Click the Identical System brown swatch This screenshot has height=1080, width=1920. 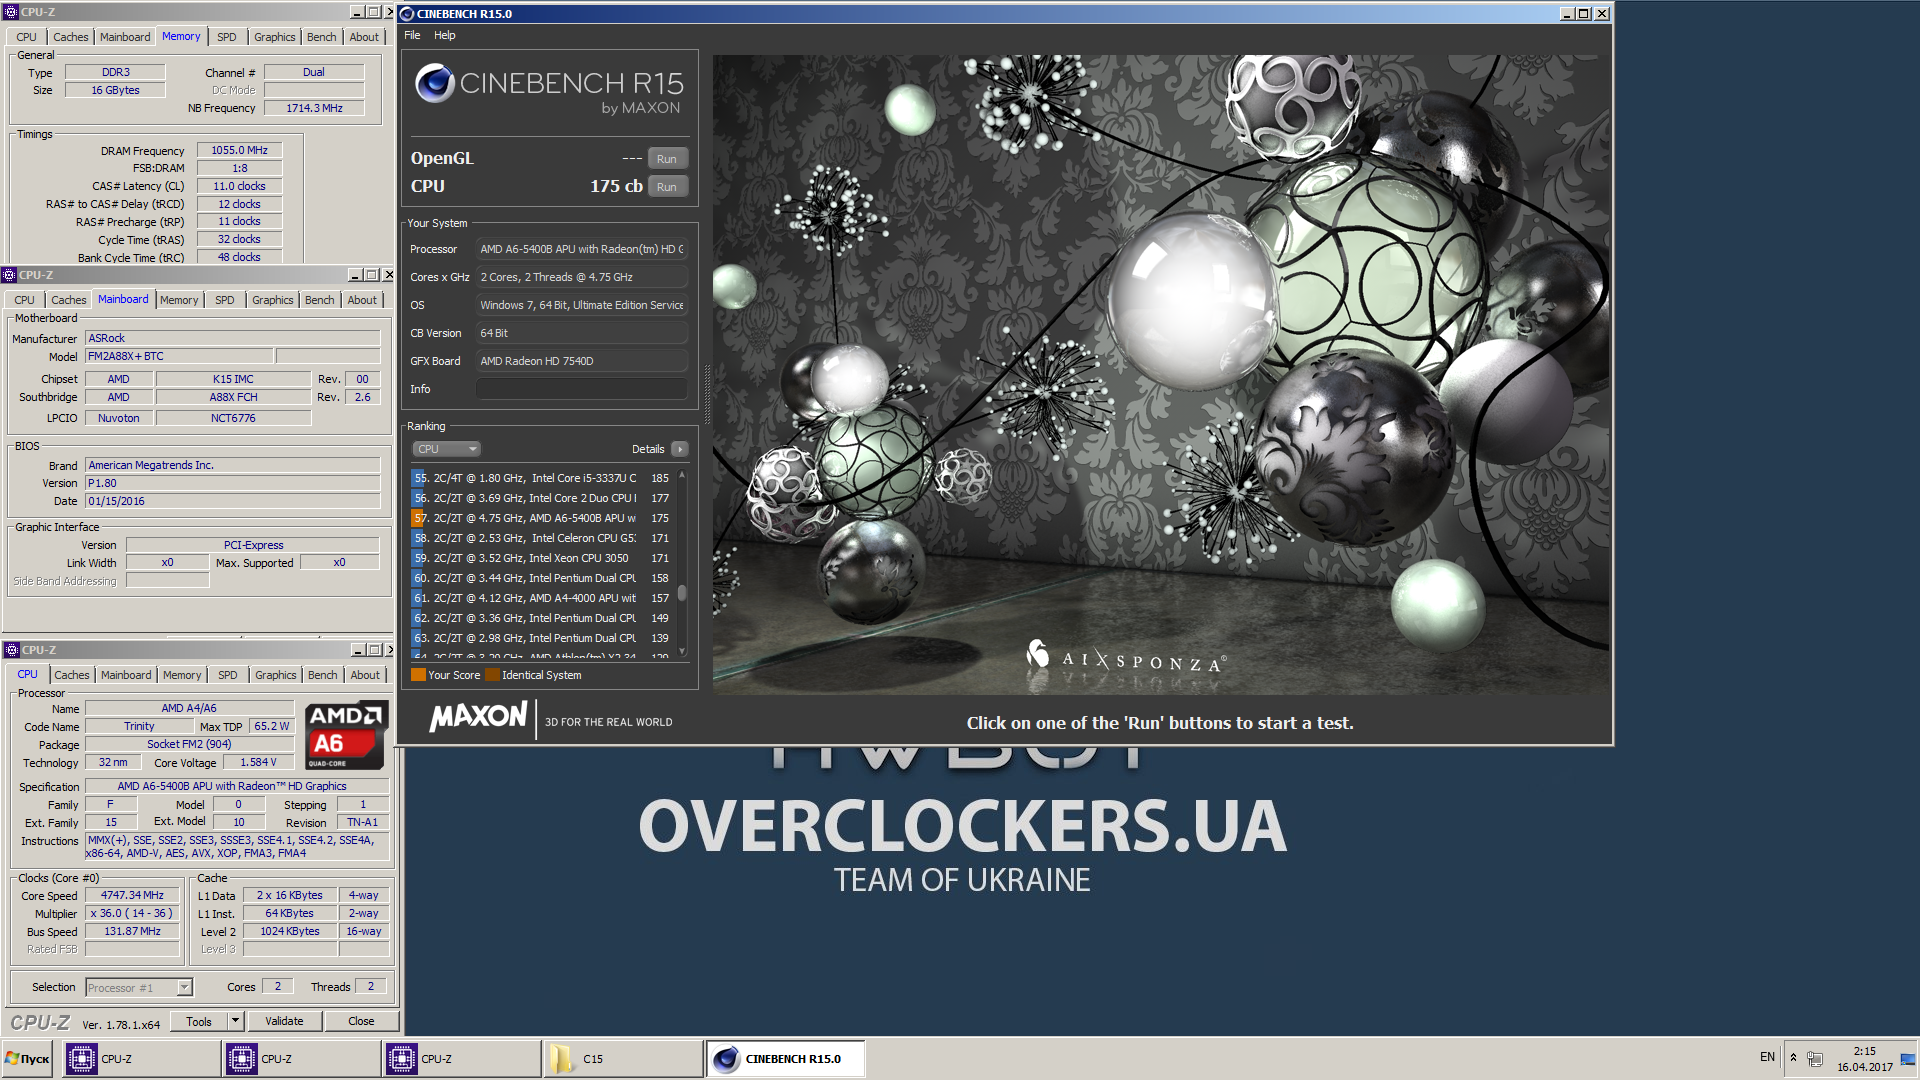(492, 675)
